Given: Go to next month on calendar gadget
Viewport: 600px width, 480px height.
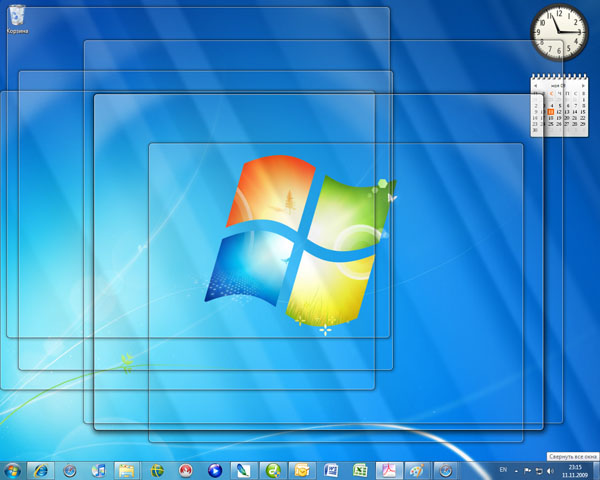Looking at the screenshot, I should (584, 86).
